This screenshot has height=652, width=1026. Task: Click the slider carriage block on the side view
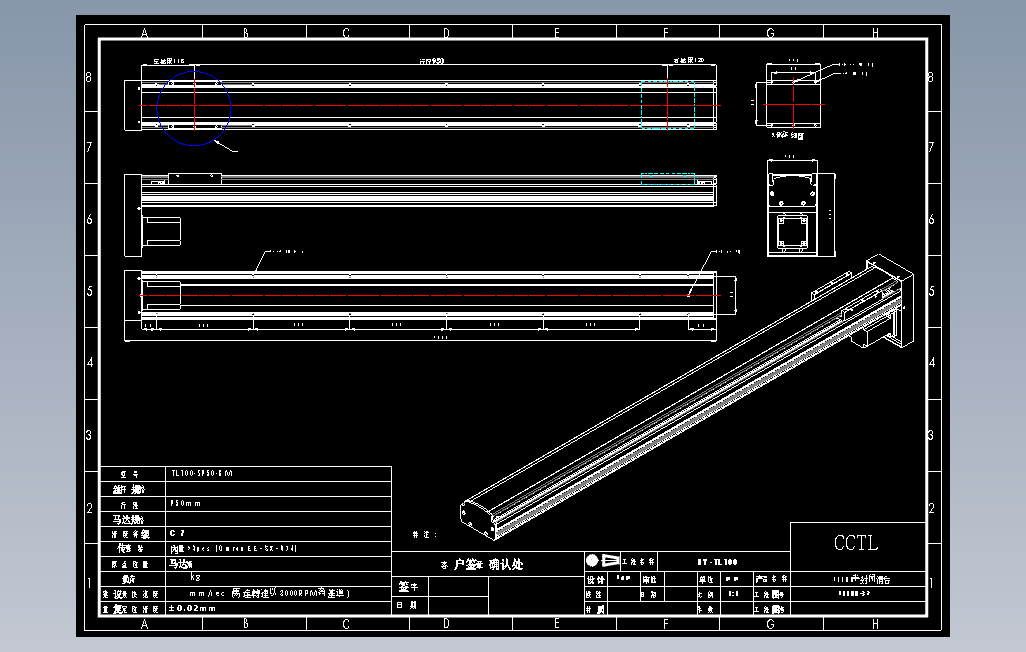coord(195,178)
